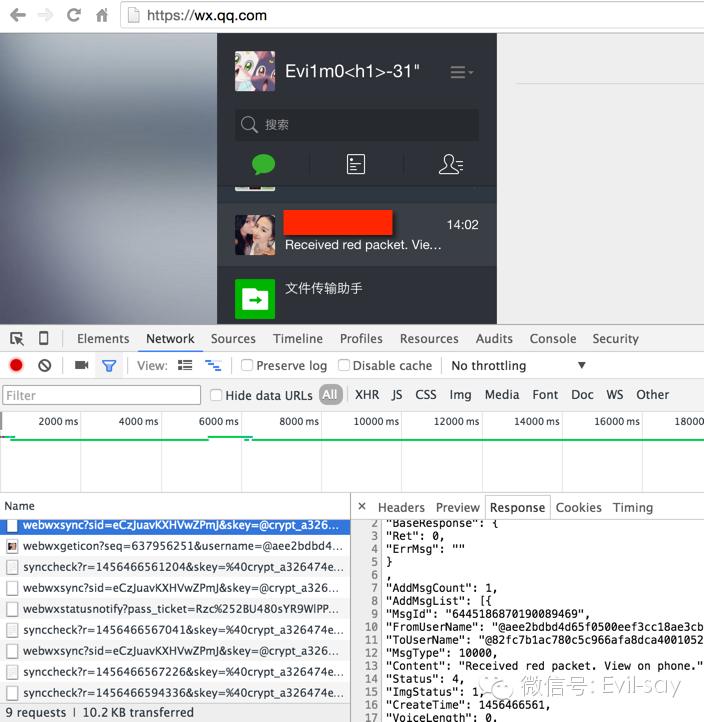
Task: Open the browser home page icon
Action: coord(102,15)
